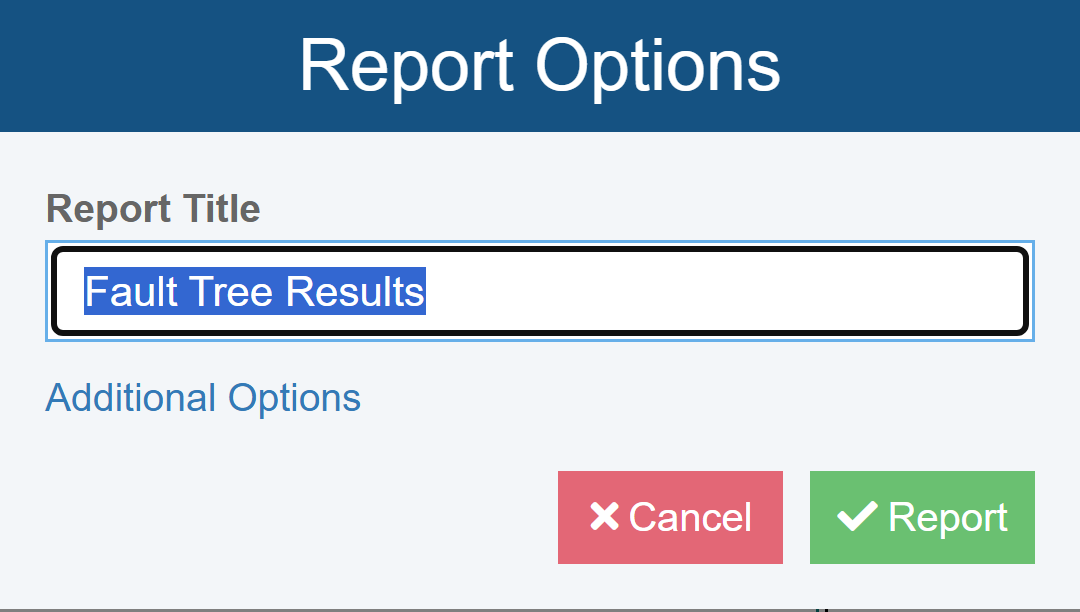Click the highlighted "Fault Tree Results" text
Screen dimensions: 1080x612
click(x=255, y=291)
